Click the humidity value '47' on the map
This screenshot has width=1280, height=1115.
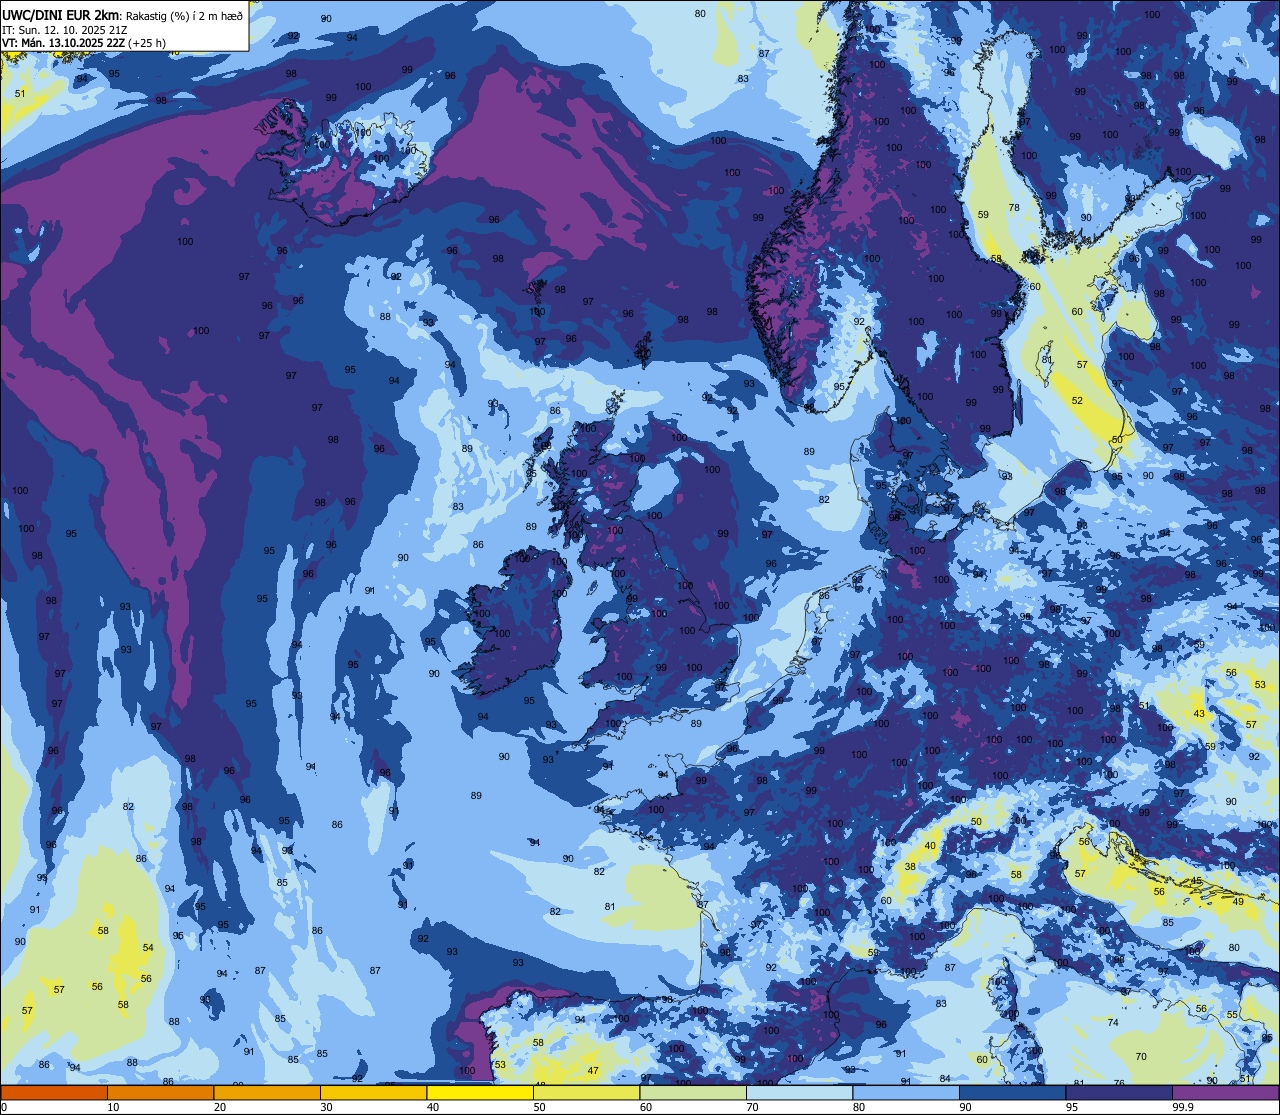pyautogui.click(x=593, y=1071)
